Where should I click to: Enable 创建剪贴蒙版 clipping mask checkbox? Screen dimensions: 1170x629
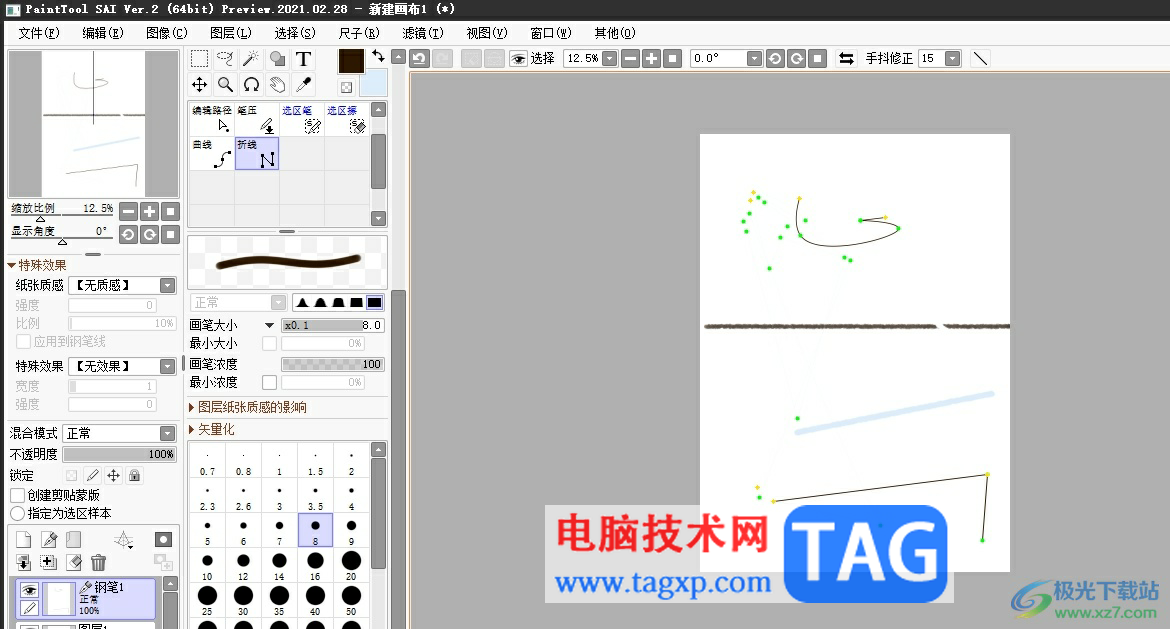pos(17,495)
